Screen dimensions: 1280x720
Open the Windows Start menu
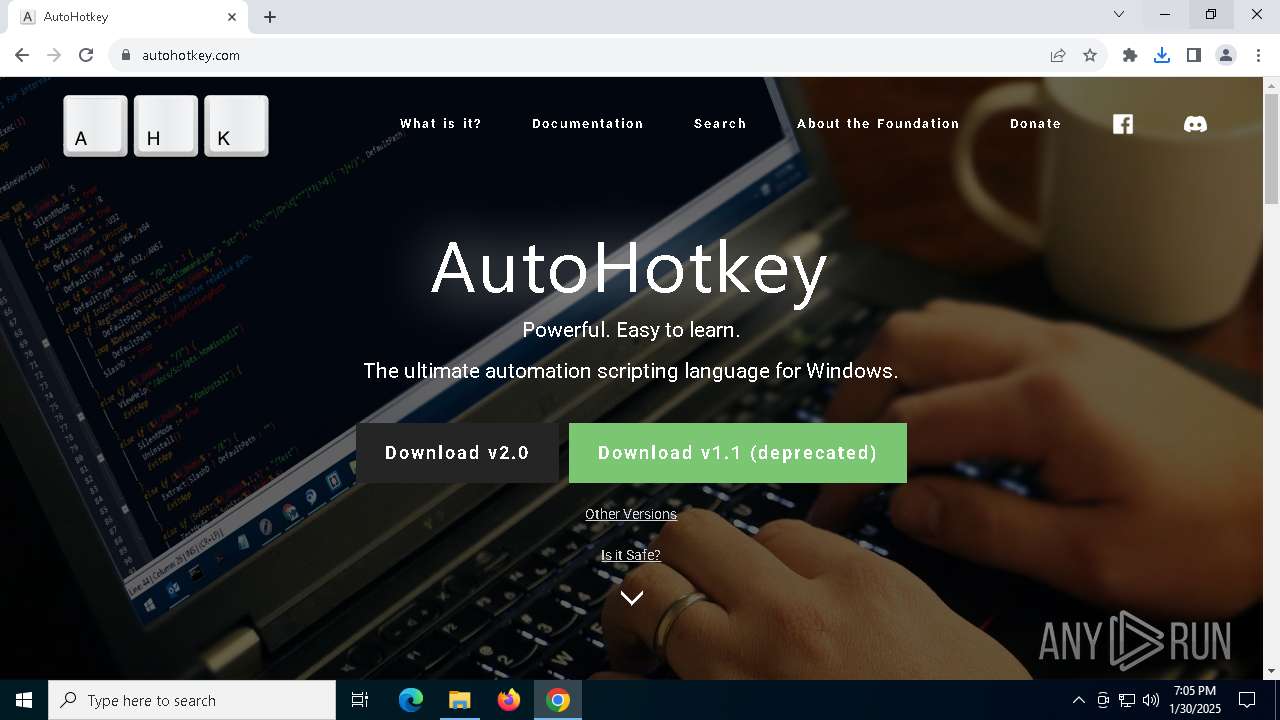[24, 700]
